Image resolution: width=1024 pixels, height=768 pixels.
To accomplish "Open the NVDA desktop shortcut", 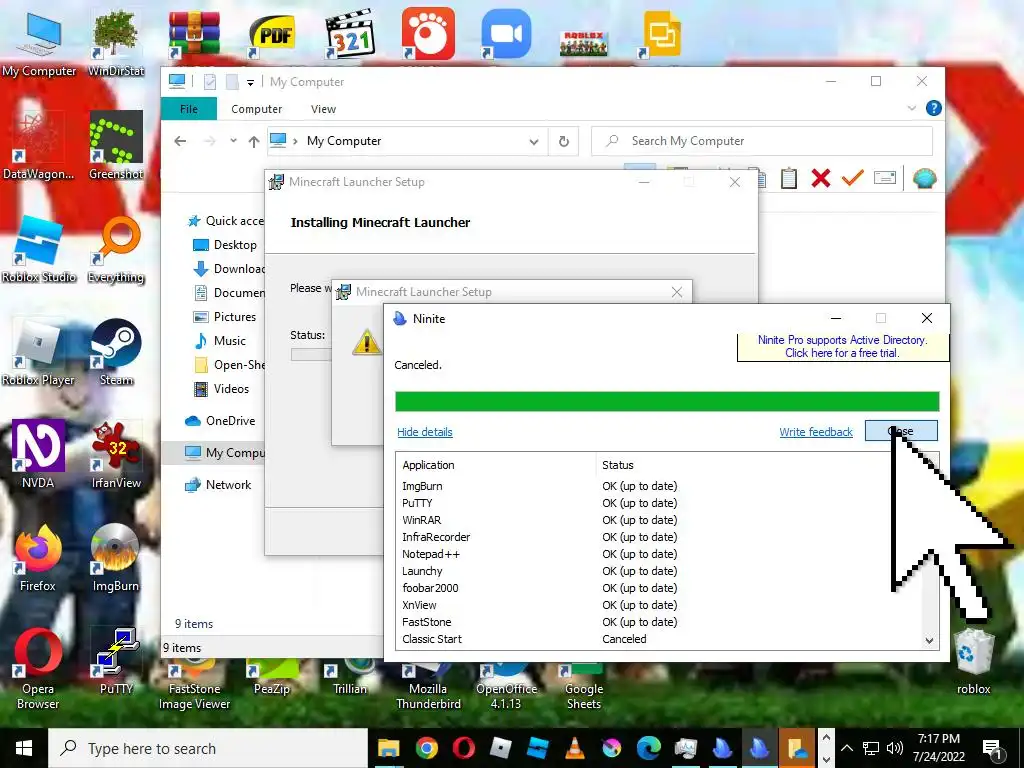I will [x=38, y=455].
